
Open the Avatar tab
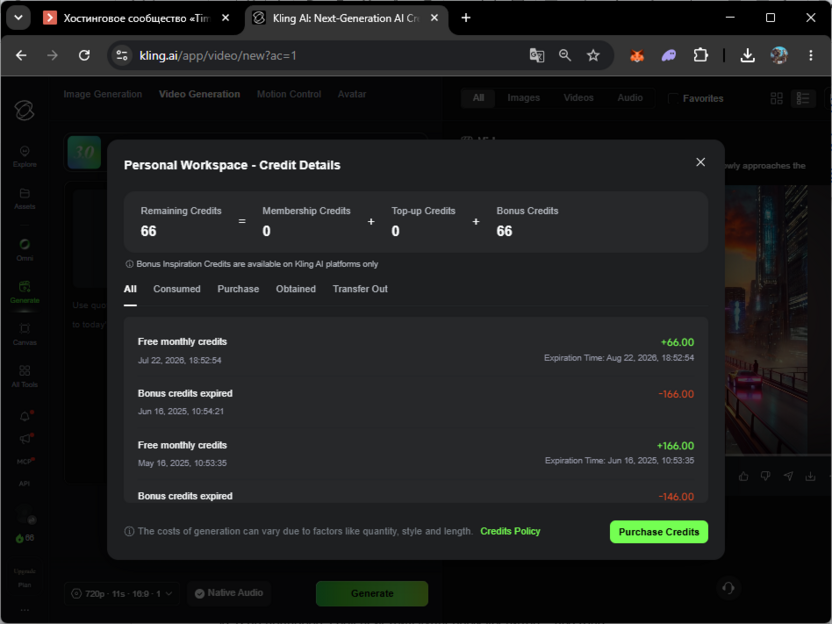352,94
